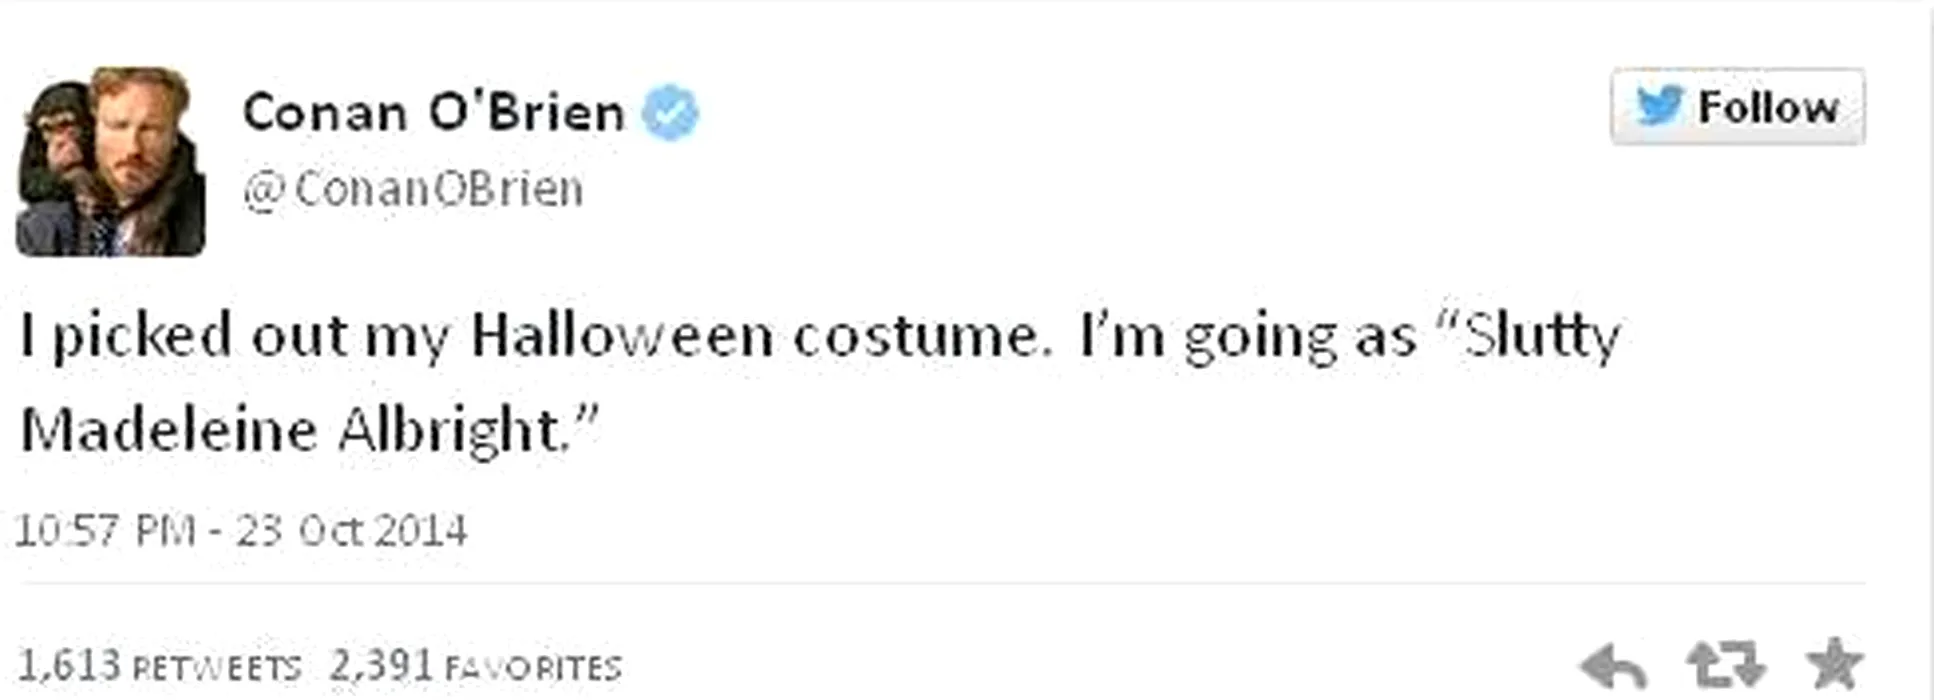Open the Conan O'Brien display name link
This screenshot has height=700, width=1934.
click(433, 112)
